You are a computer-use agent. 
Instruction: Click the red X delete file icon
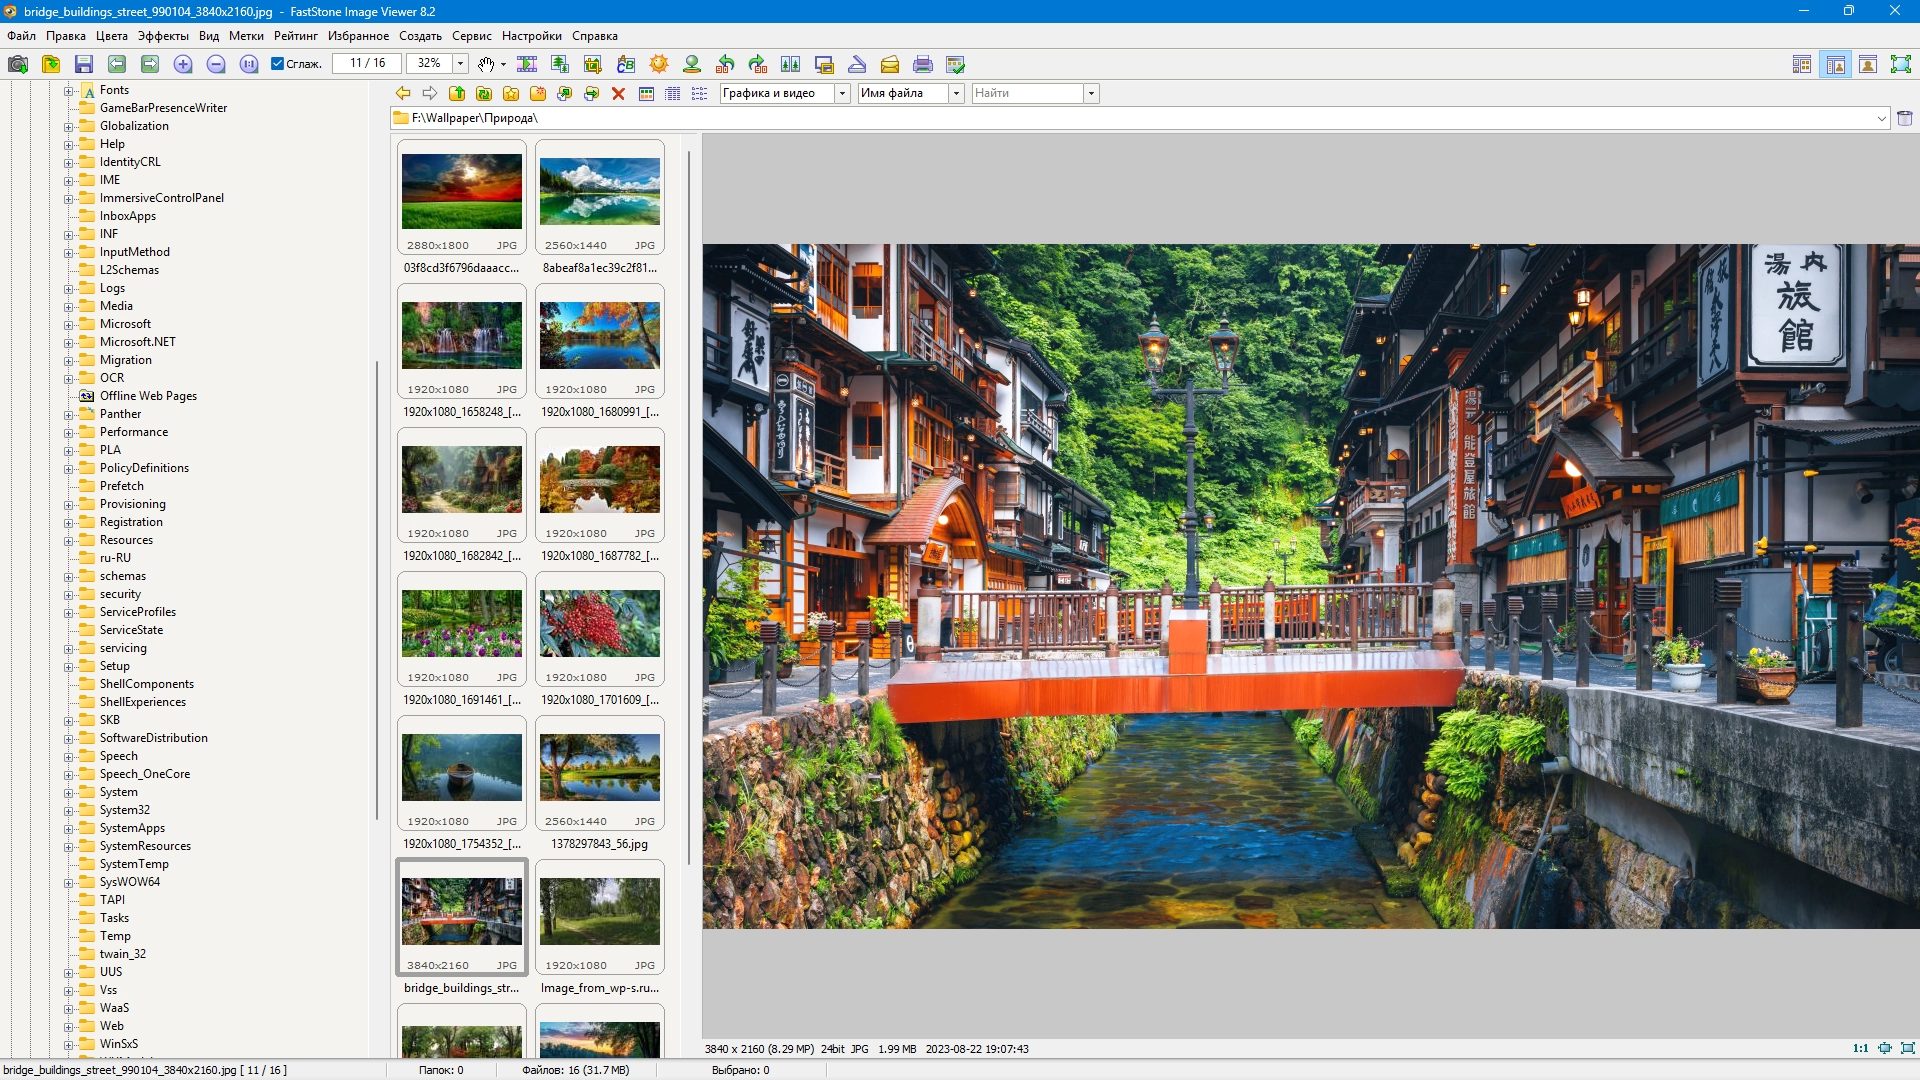[x=618, y=93]
